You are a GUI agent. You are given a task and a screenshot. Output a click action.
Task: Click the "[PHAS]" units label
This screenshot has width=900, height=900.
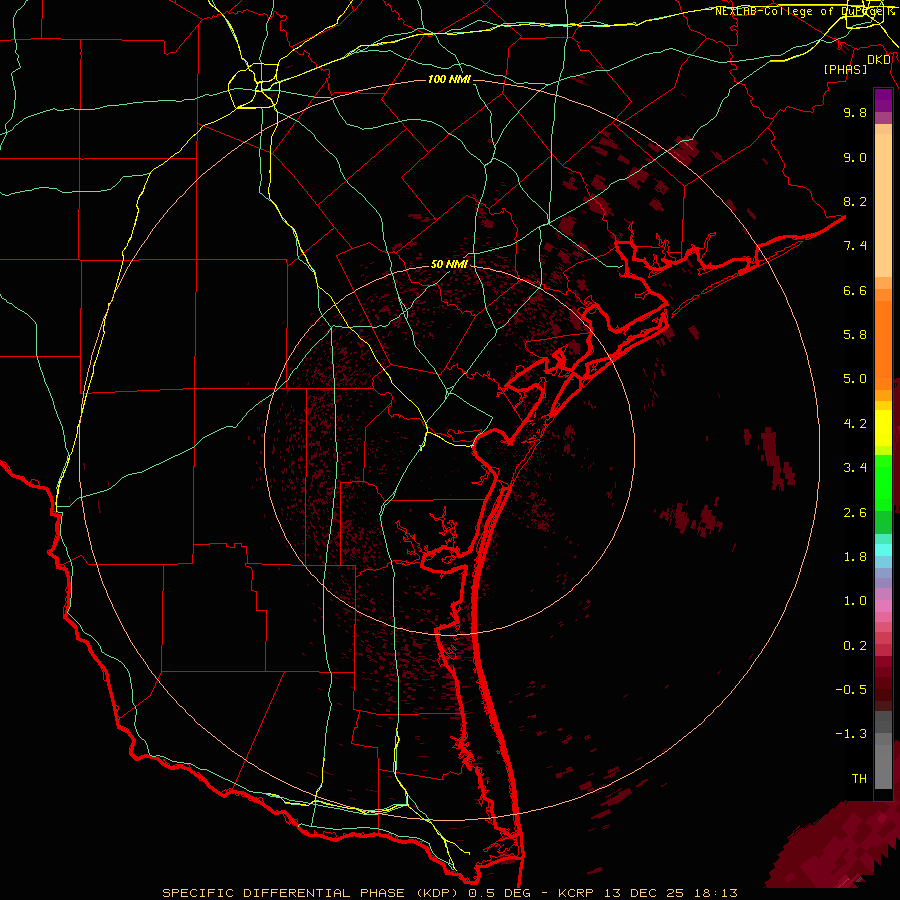coord(845,69)
